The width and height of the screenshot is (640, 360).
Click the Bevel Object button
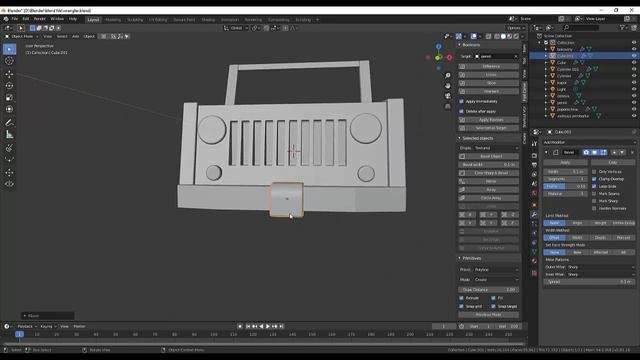pos(489,156)
